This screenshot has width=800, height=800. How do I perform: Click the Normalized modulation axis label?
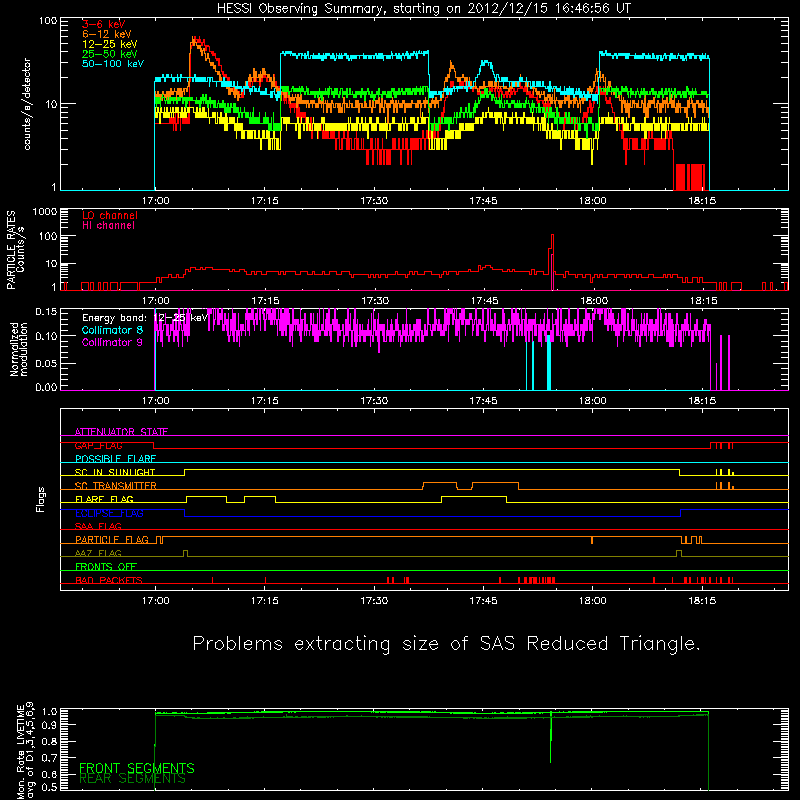click(18, 349)
